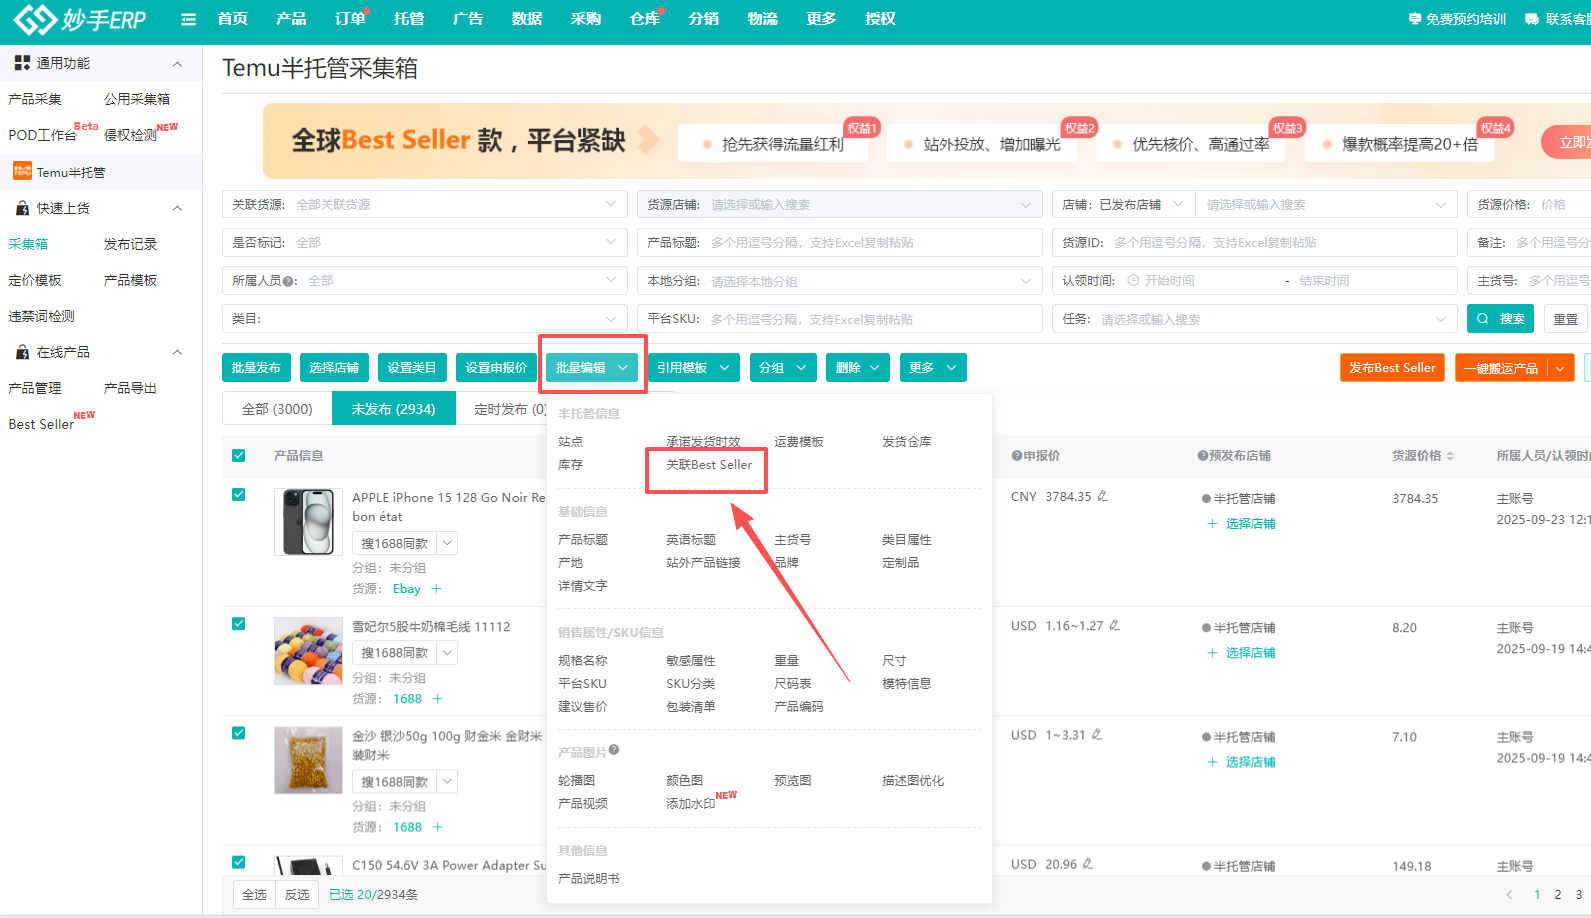The image size is (1591, 918).
Task: Click the plus icon beside 金沙 row's 1688 source
Action: (437, 827)
